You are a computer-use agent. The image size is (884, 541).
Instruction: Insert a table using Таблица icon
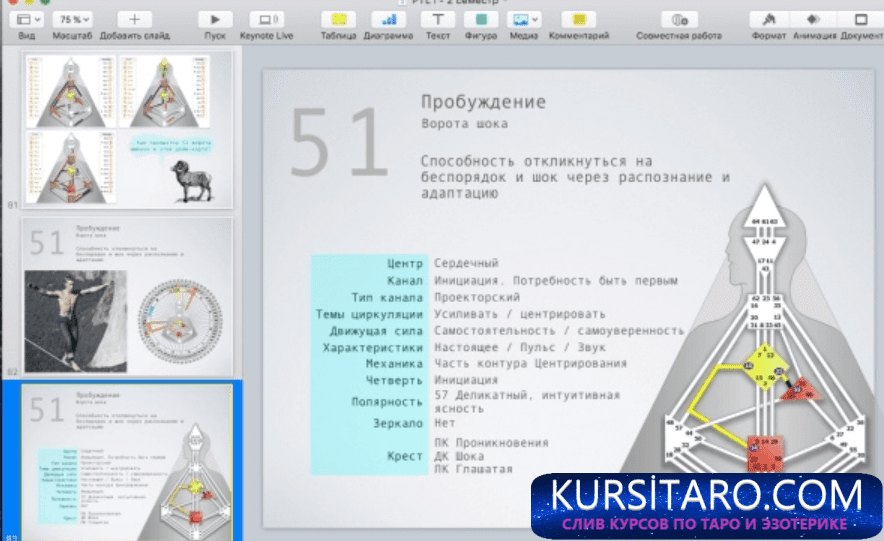[339, 19]
